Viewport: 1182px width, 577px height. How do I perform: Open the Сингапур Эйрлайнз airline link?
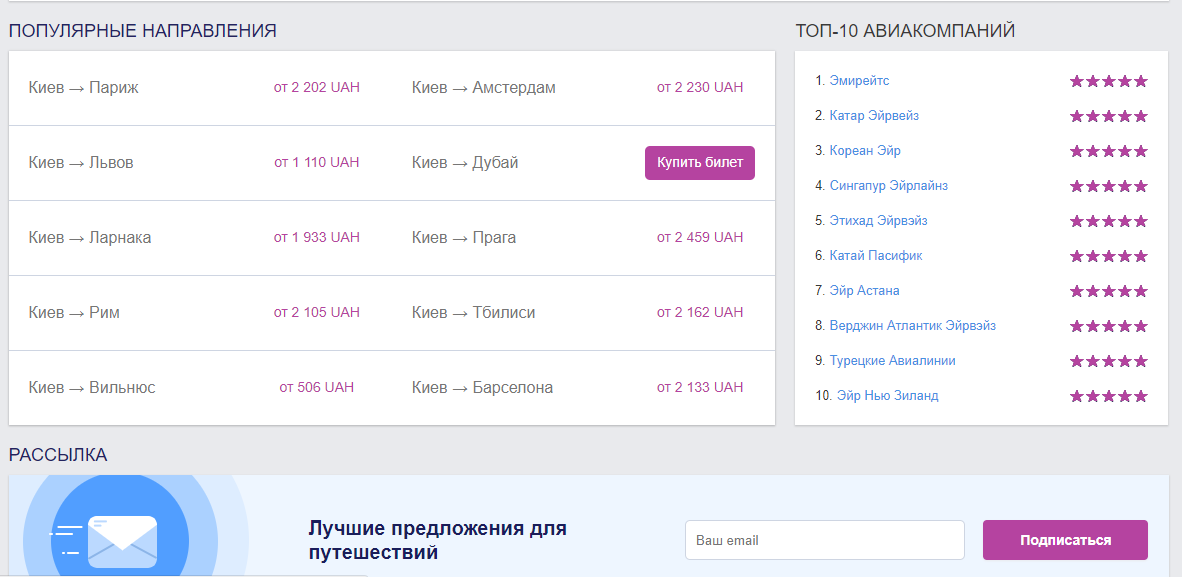pos(889,186)
